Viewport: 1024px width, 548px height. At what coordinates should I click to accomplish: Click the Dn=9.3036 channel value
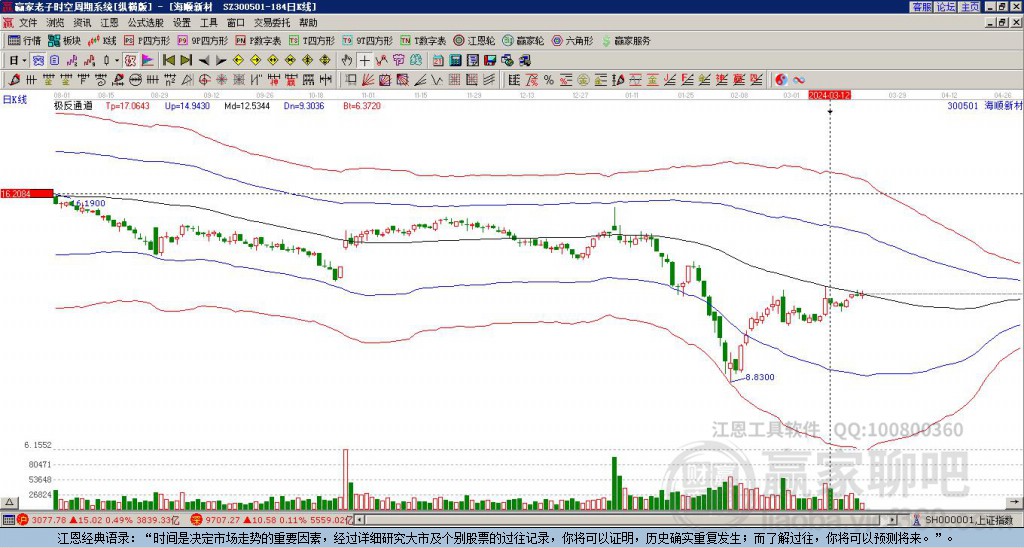click(x=304, y=105)
